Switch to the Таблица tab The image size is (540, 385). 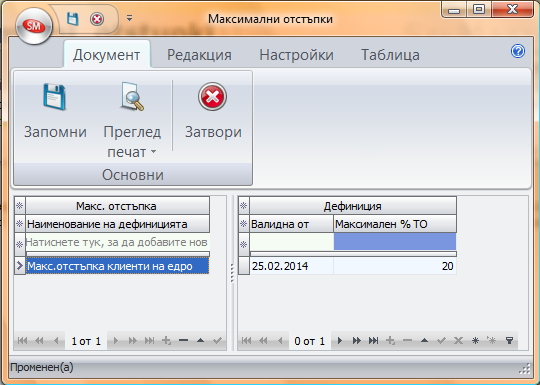pos(390,55)
